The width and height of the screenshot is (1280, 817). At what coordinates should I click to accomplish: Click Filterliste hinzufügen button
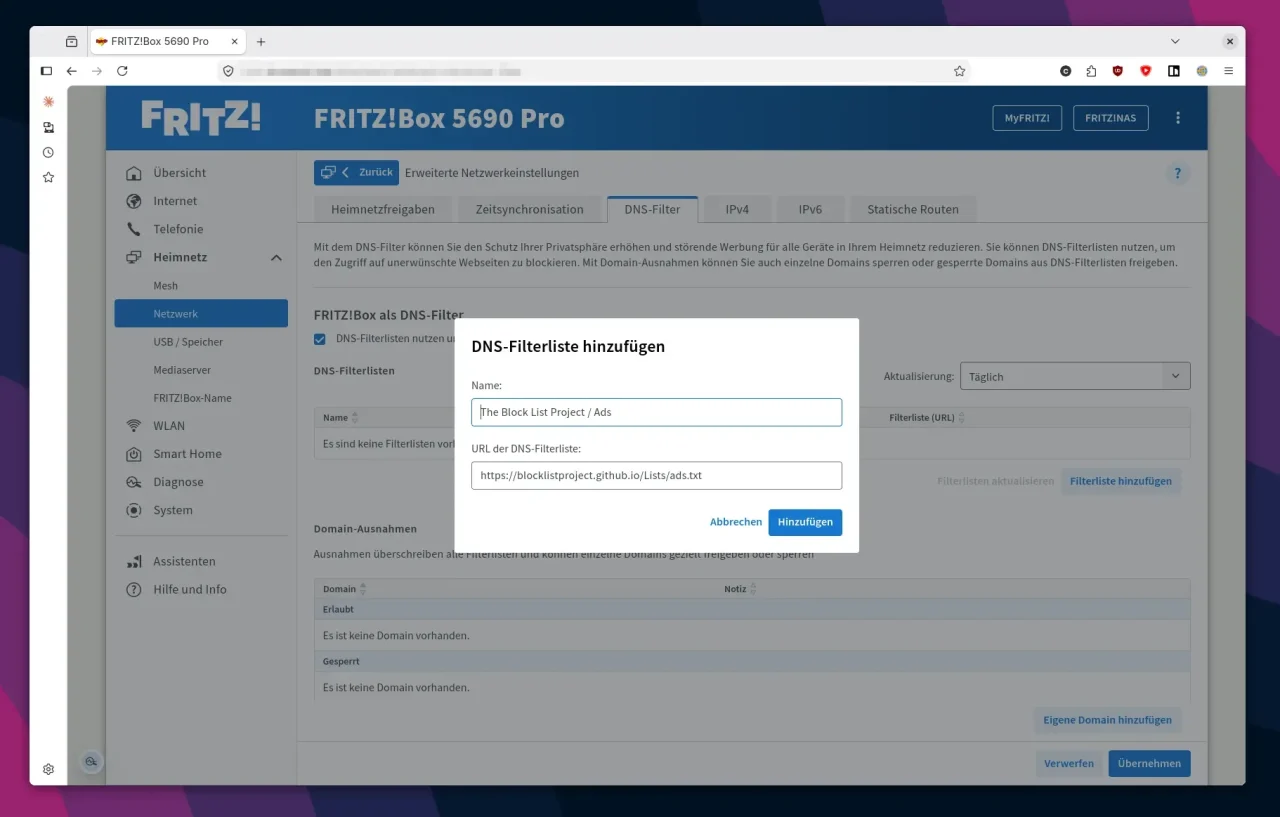coord(1121,481)
